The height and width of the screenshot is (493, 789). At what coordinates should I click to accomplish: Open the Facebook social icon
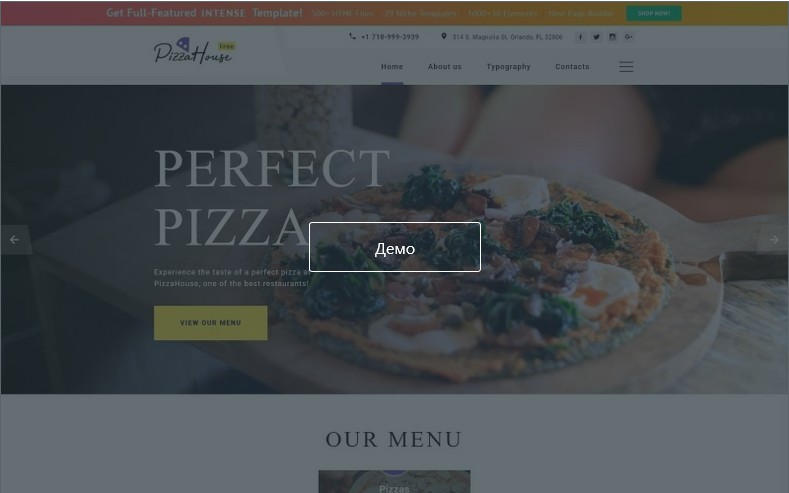[x=580, y=37]
